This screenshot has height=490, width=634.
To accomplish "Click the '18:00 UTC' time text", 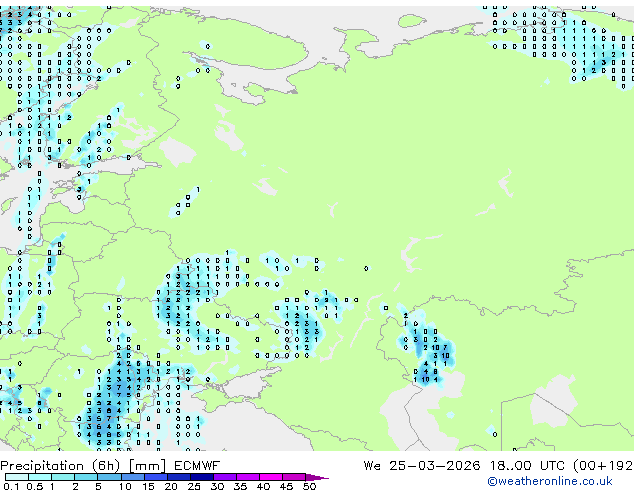I will tap(527, 466).
